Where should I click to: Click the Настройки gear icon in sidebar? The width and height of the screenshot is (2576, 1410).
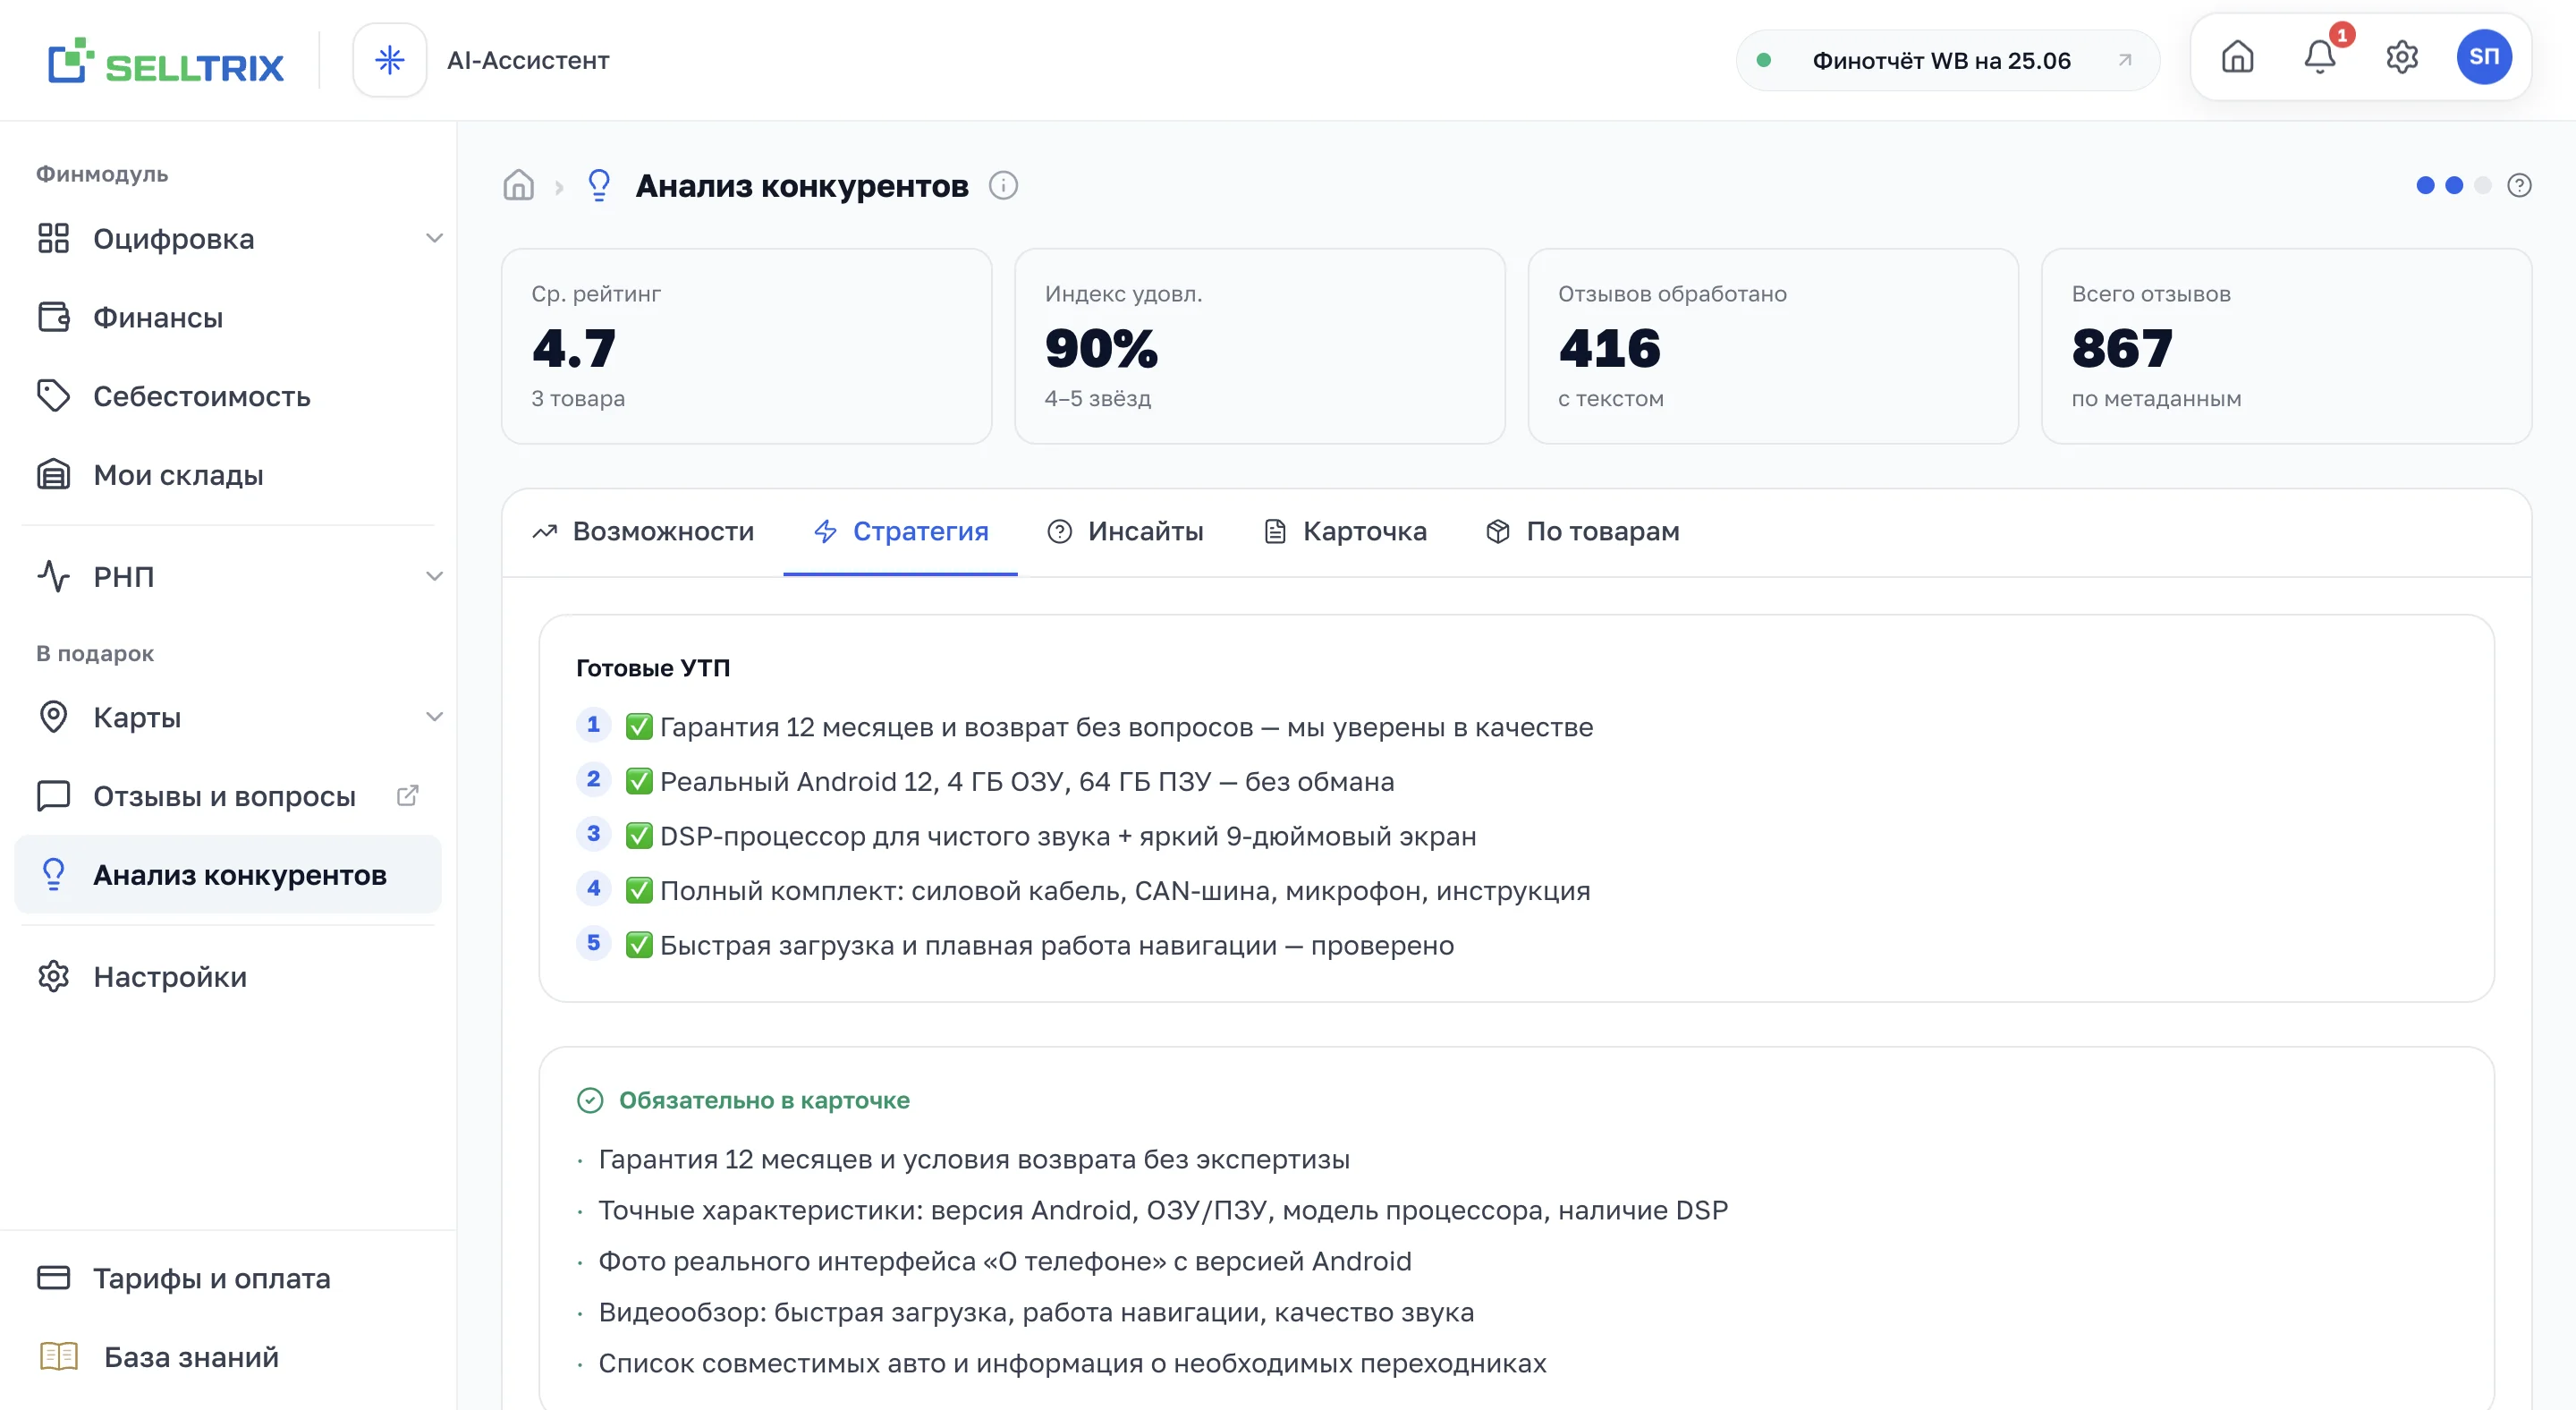(53, 976)
